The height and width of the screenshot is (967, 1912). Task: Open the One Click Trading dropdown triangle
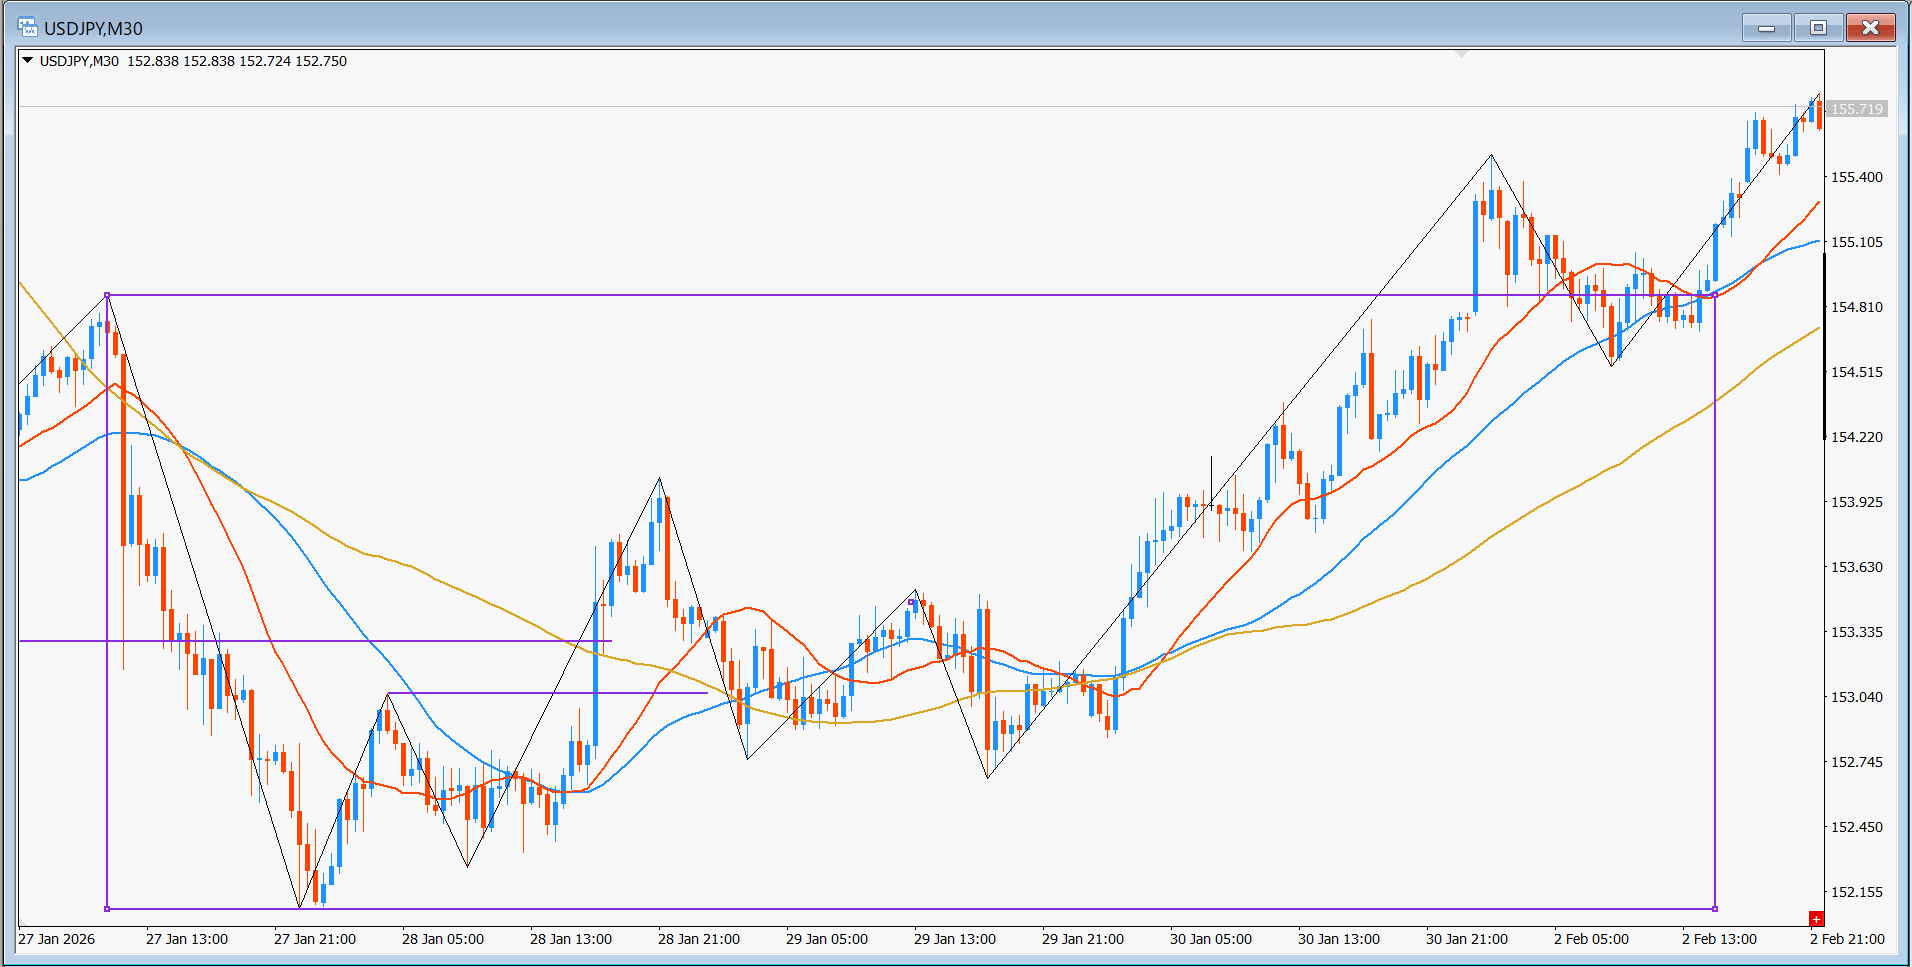28,60
